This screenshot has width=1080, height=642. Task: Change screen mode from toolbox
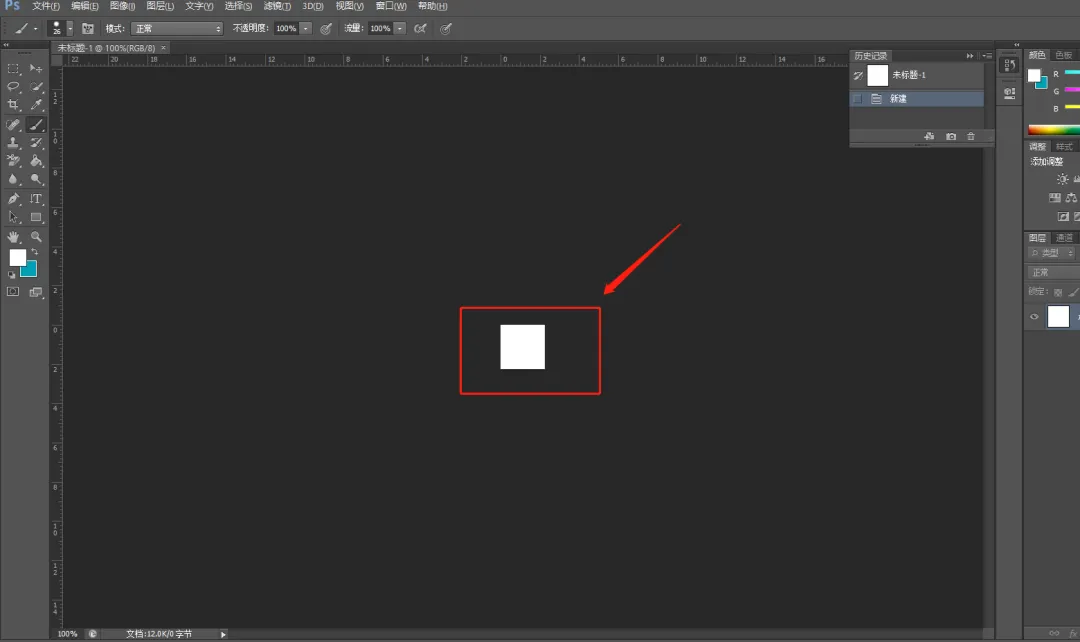point(36,292)
